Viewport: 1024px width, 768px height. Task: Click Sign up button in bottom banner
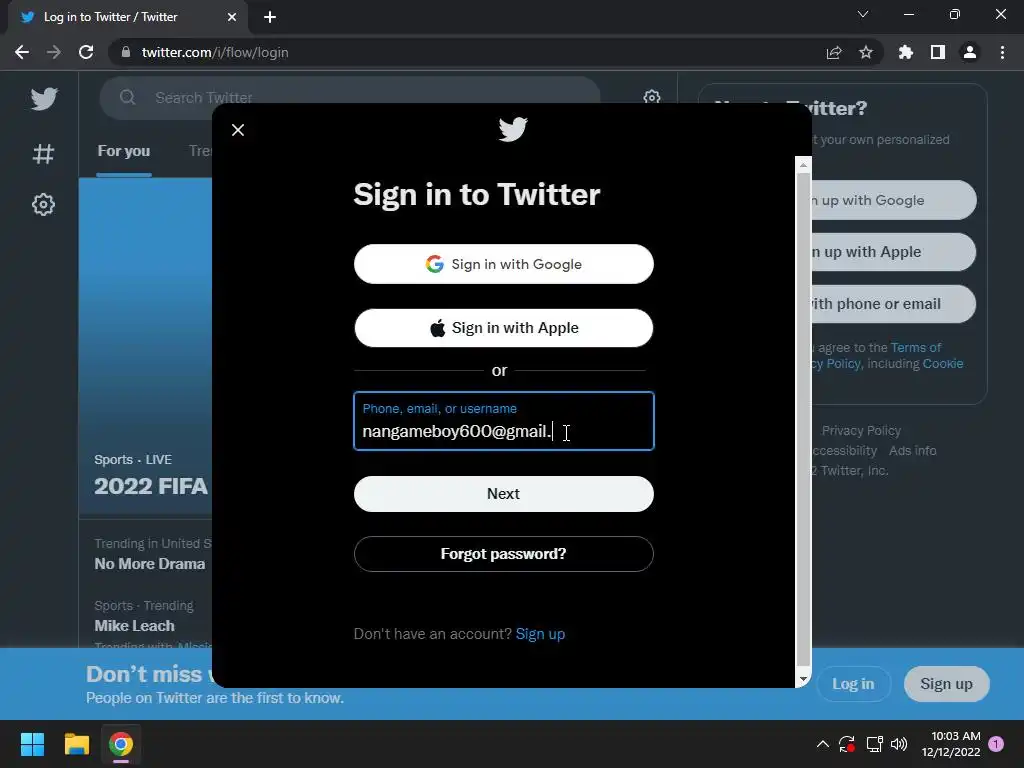(946, 684)
